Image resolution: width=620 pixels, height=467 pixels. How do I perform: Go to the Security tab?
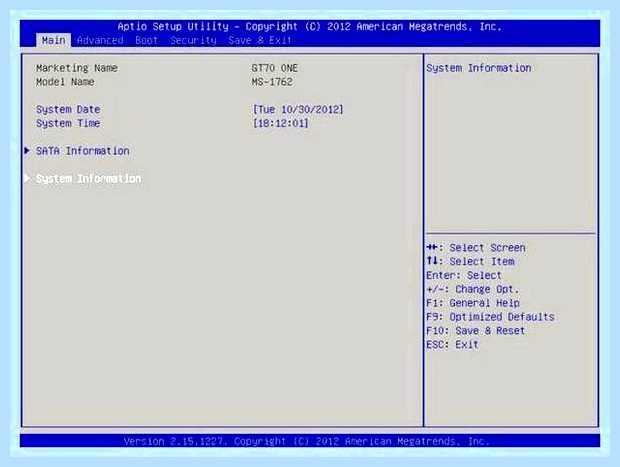pos(193,40)
